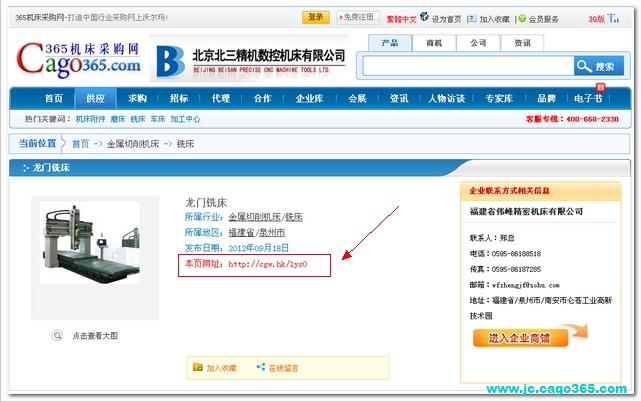Click the phone number 0595-86188518
Viewport: 641px width, 402px height.
(x=516, y=254)
